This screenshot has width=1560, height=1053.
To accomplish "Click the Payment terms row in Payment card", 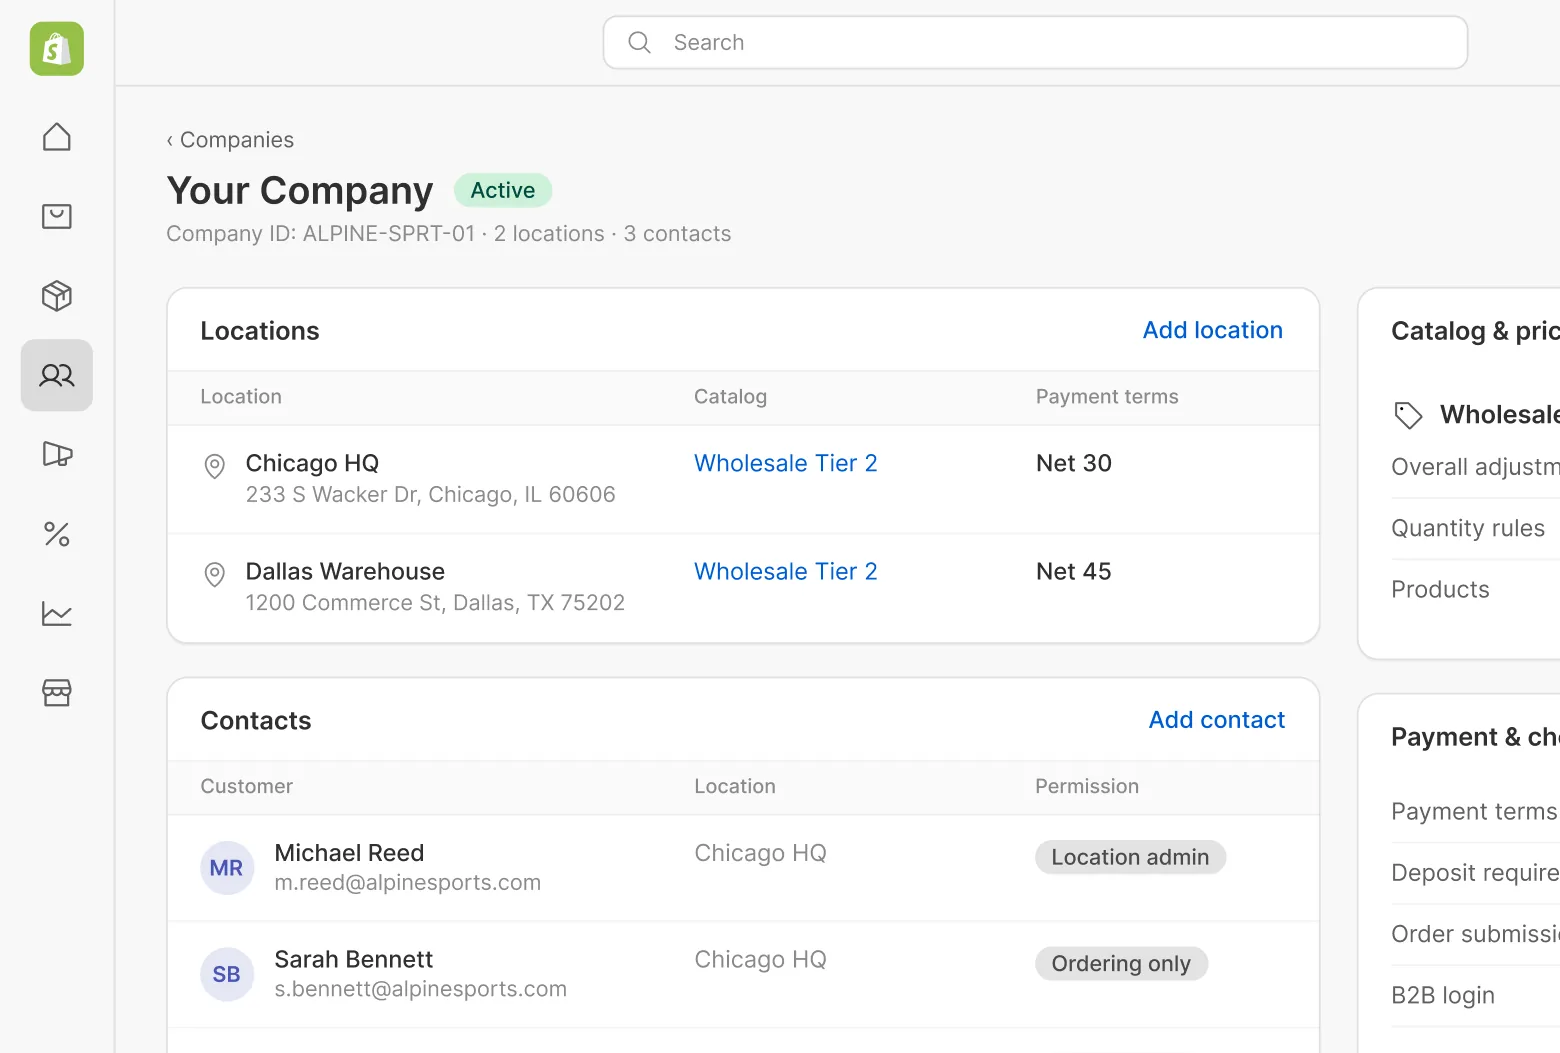I will click(x=1475, y=811).
